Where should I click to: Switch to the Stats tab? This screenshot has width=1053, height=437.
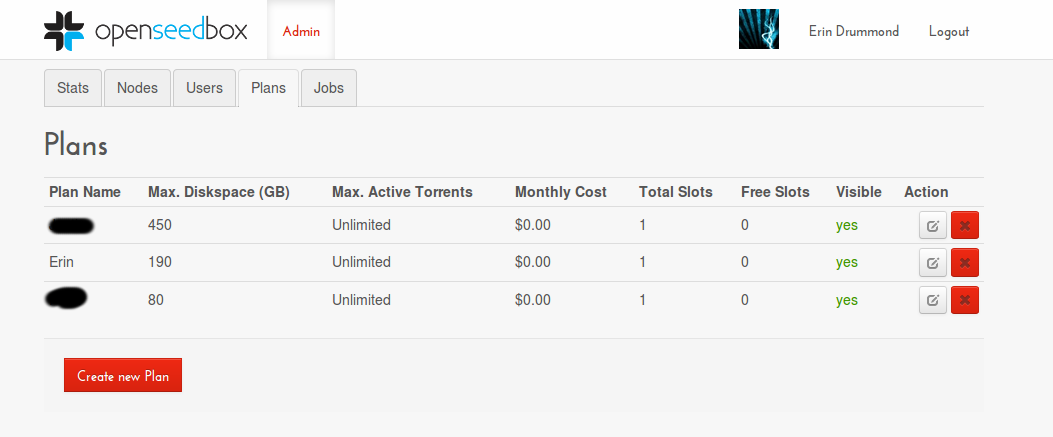(x=73, y=88)
